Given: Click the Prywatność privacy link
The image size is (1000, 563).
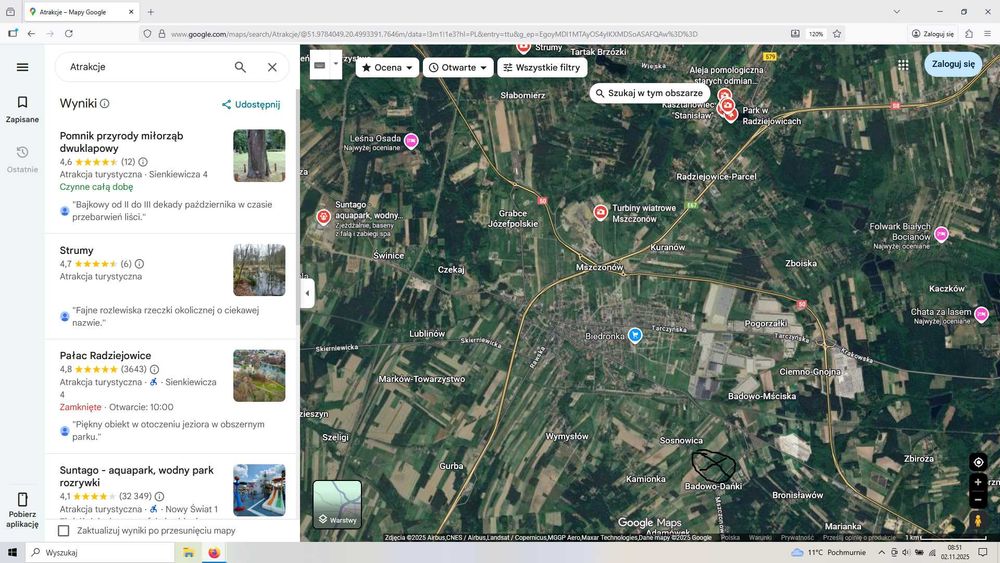Looking at the screenshot, I should tap(797, 537).
